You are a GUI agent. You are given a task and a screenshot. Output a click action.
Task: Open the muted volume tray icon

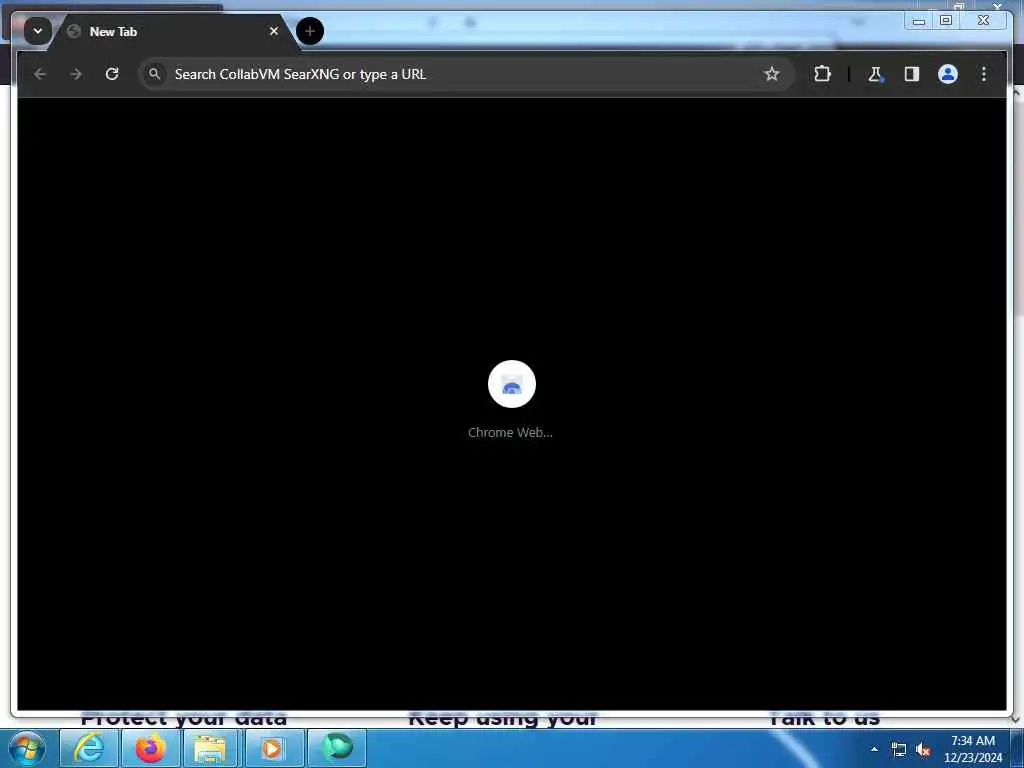coord(923,750)
